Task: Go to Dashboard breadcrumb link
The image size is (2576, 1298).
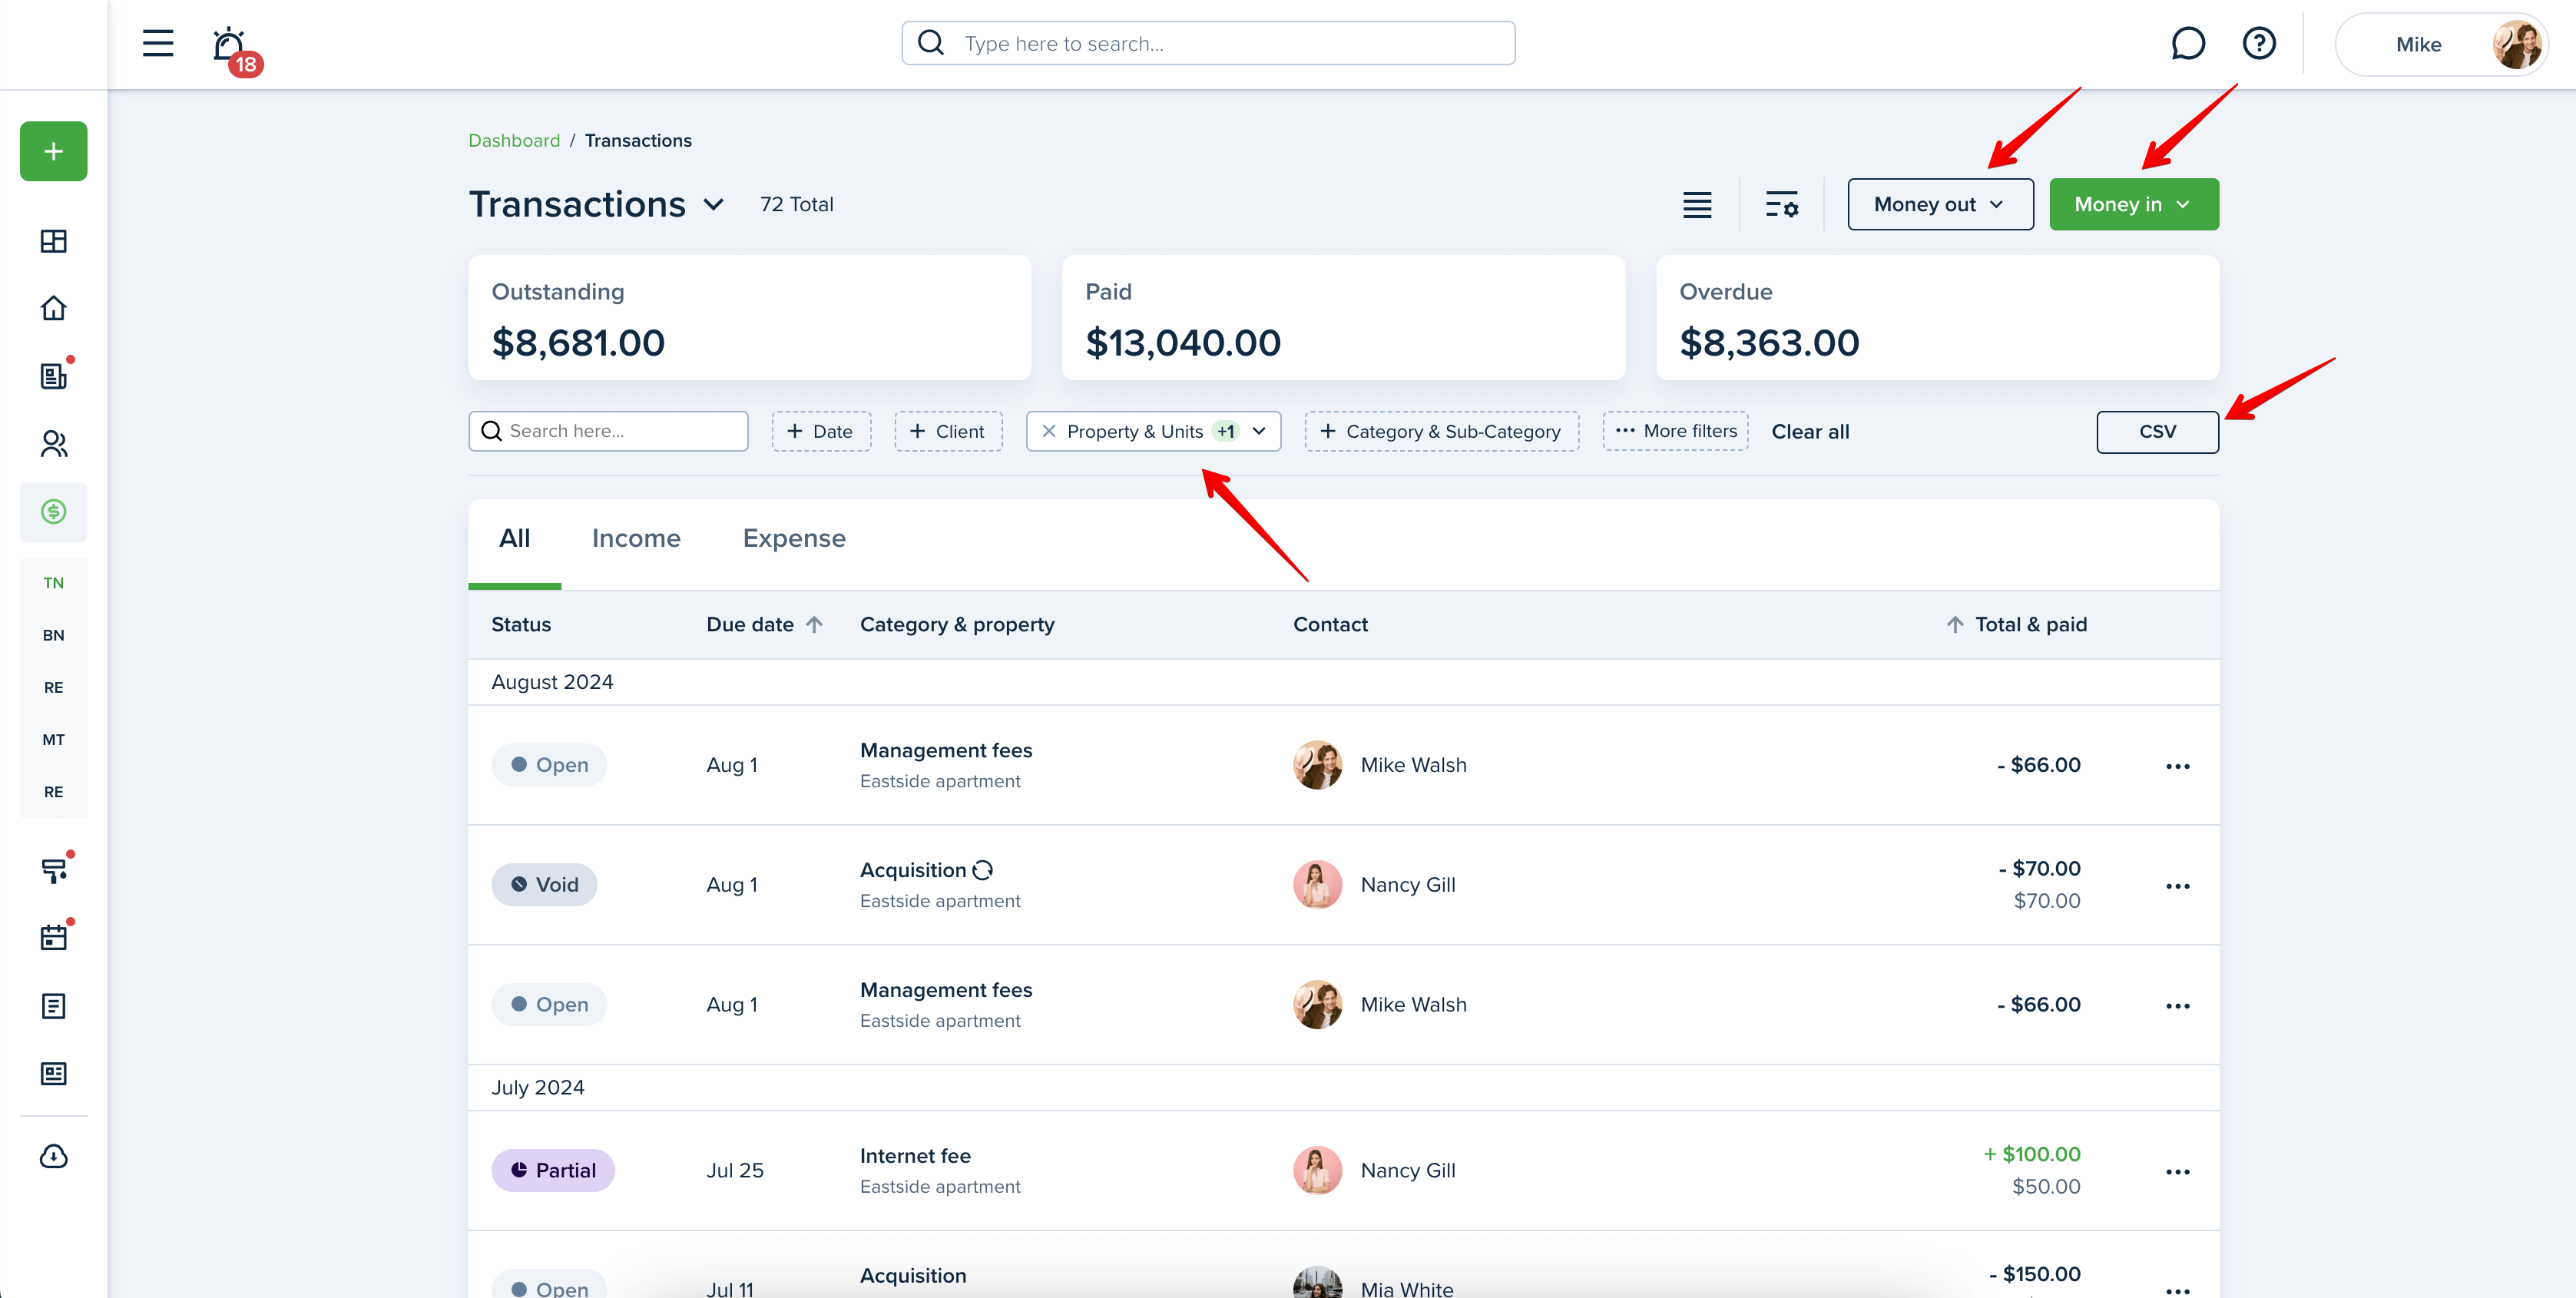Action: (514, 141)
